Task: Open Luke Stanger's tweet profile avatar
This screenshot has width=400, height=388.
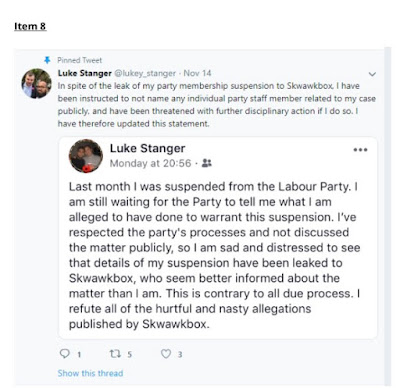Action: click(x=37, y=83)
